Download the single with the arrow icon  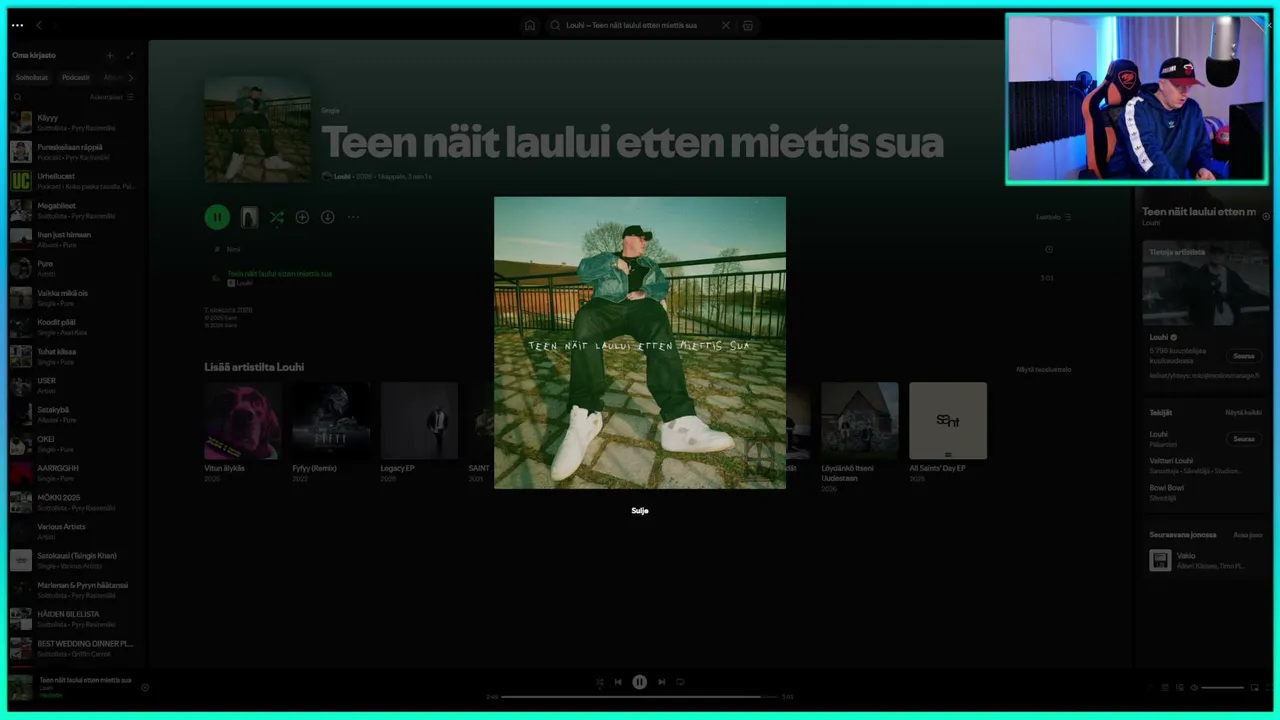point(327,217)
